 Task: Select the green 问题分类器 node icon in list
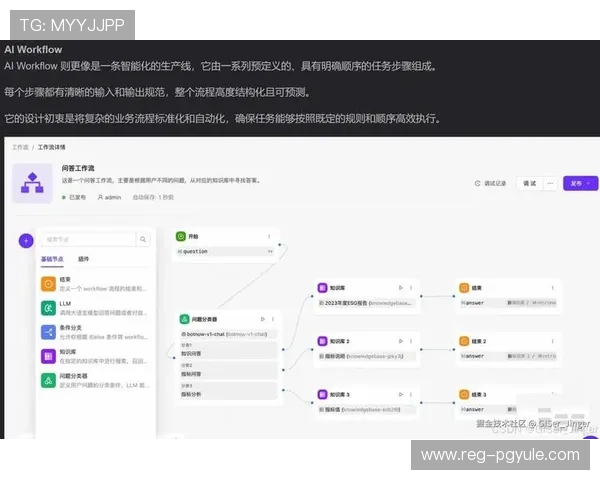[48, 380]
